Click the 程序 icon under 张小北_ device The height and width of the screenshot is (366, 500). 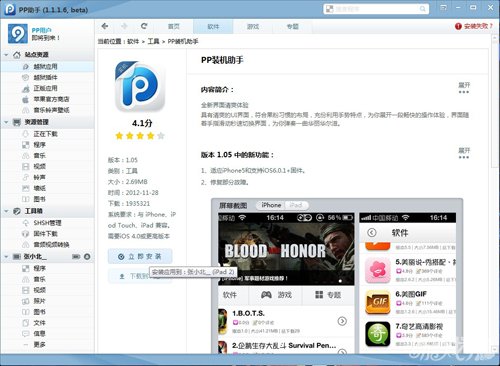[x=26, y=268]
